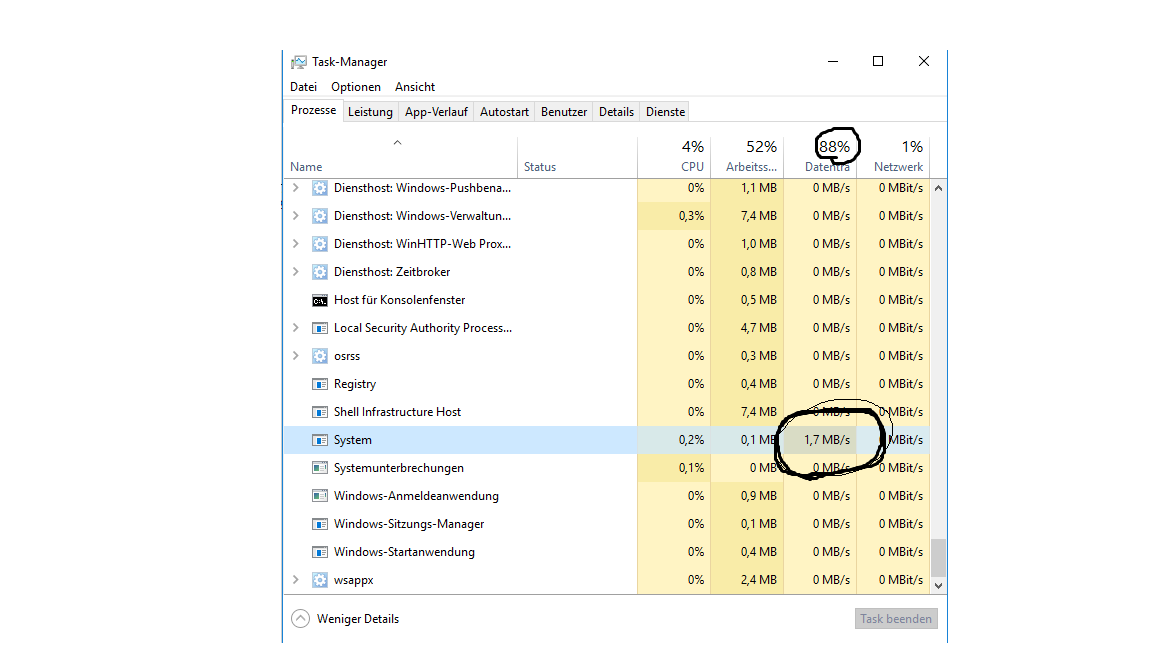The width and height of the screenshot is (1152, 648).
Task: Select the Shell Infrastructure Host row
Action: (x=607, y=412)
